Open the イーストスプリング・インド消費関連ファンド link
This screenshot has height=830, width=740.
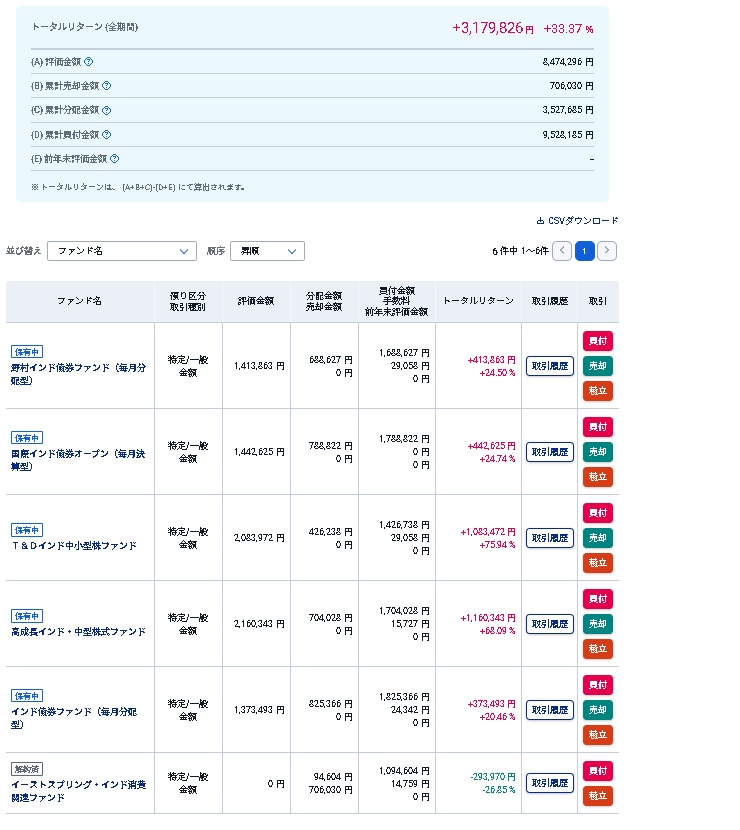click(78, 791)
